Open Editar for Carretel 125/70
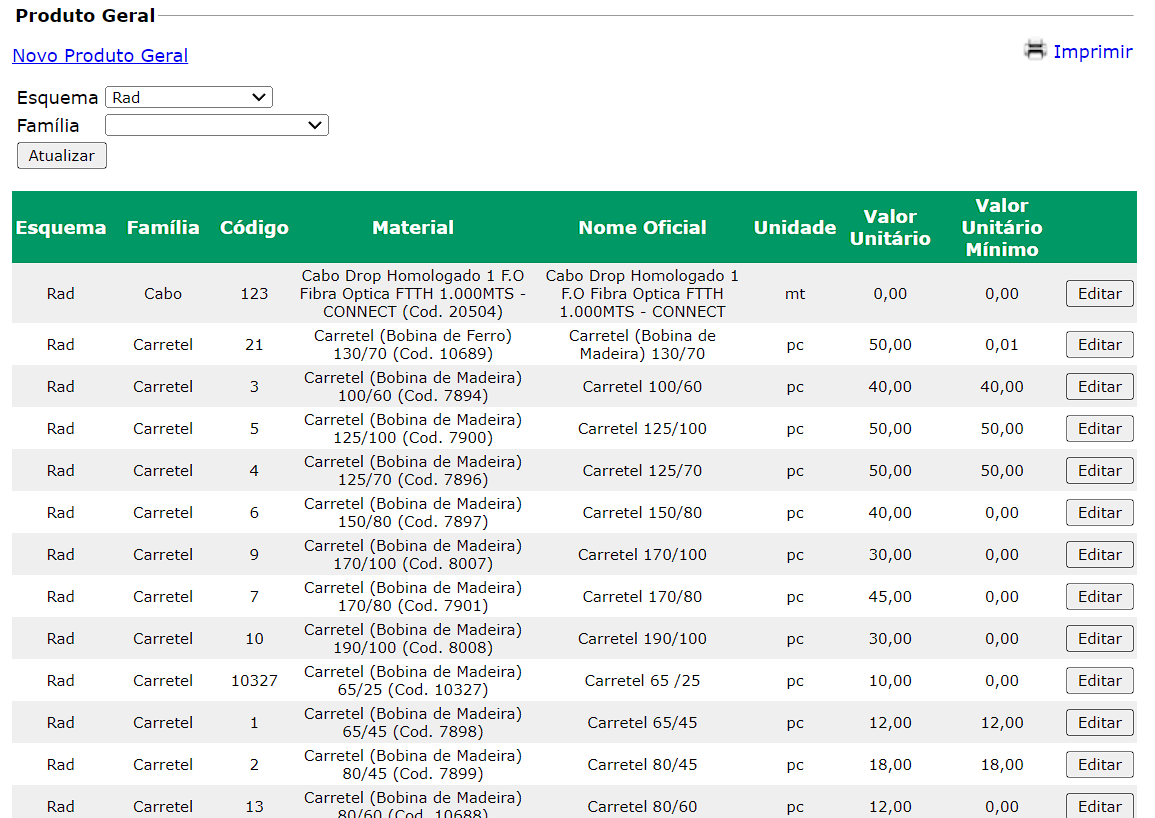The image size is (1155, 818). 1099,471
